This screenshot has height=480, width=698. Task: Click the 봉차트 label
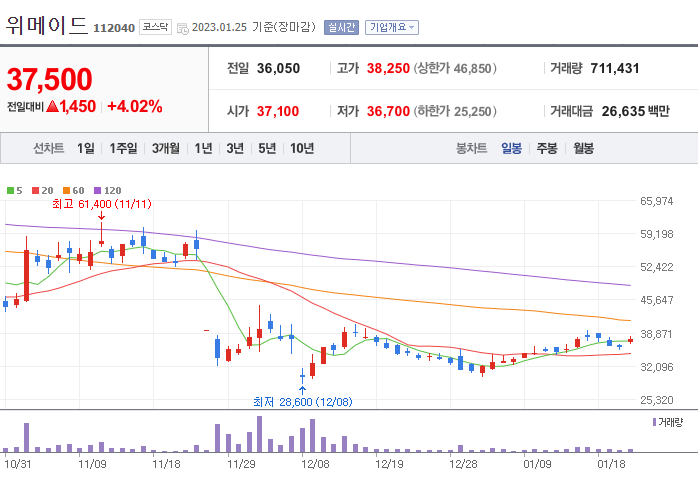471,148
